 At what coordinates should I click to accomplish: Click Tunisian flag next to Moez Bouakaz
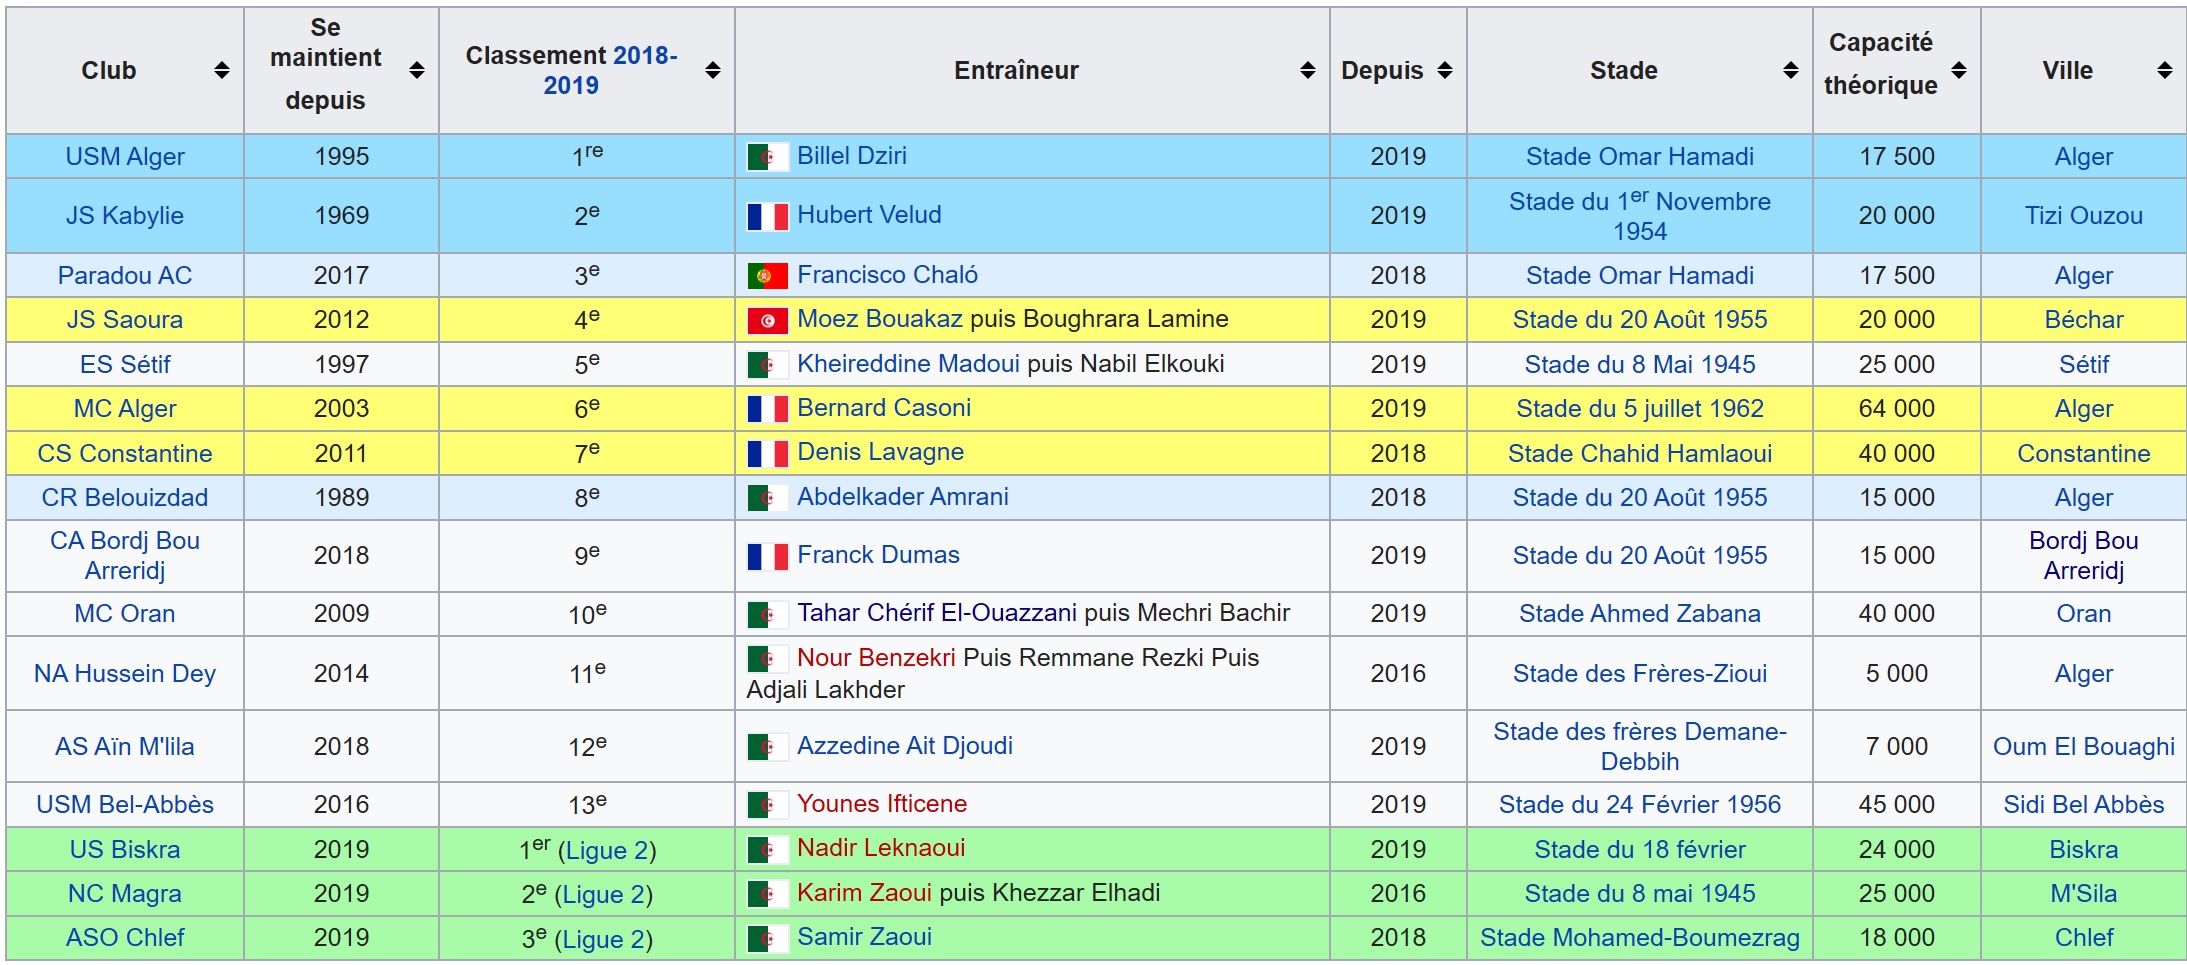pos(767,320)
